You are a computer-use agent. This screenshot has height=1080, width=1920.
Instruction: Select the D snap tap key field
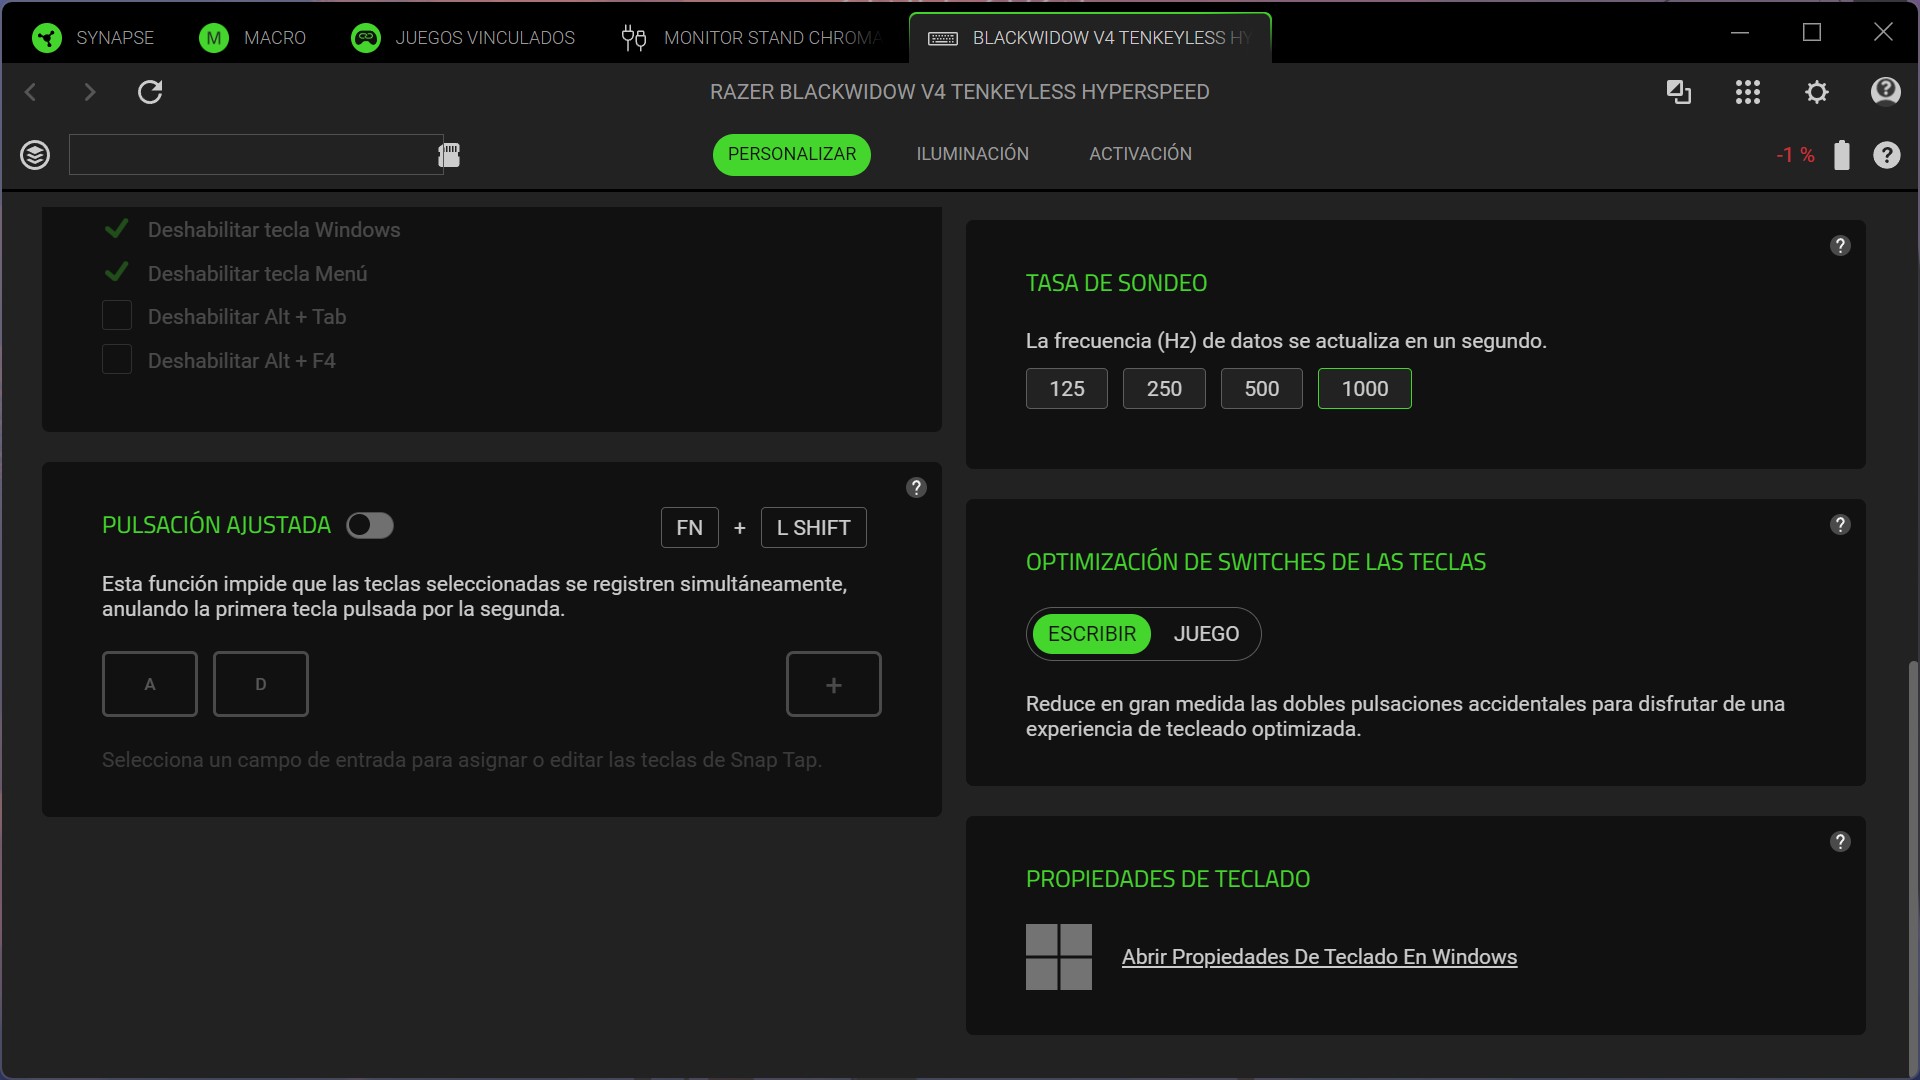[x=261, y=684]
